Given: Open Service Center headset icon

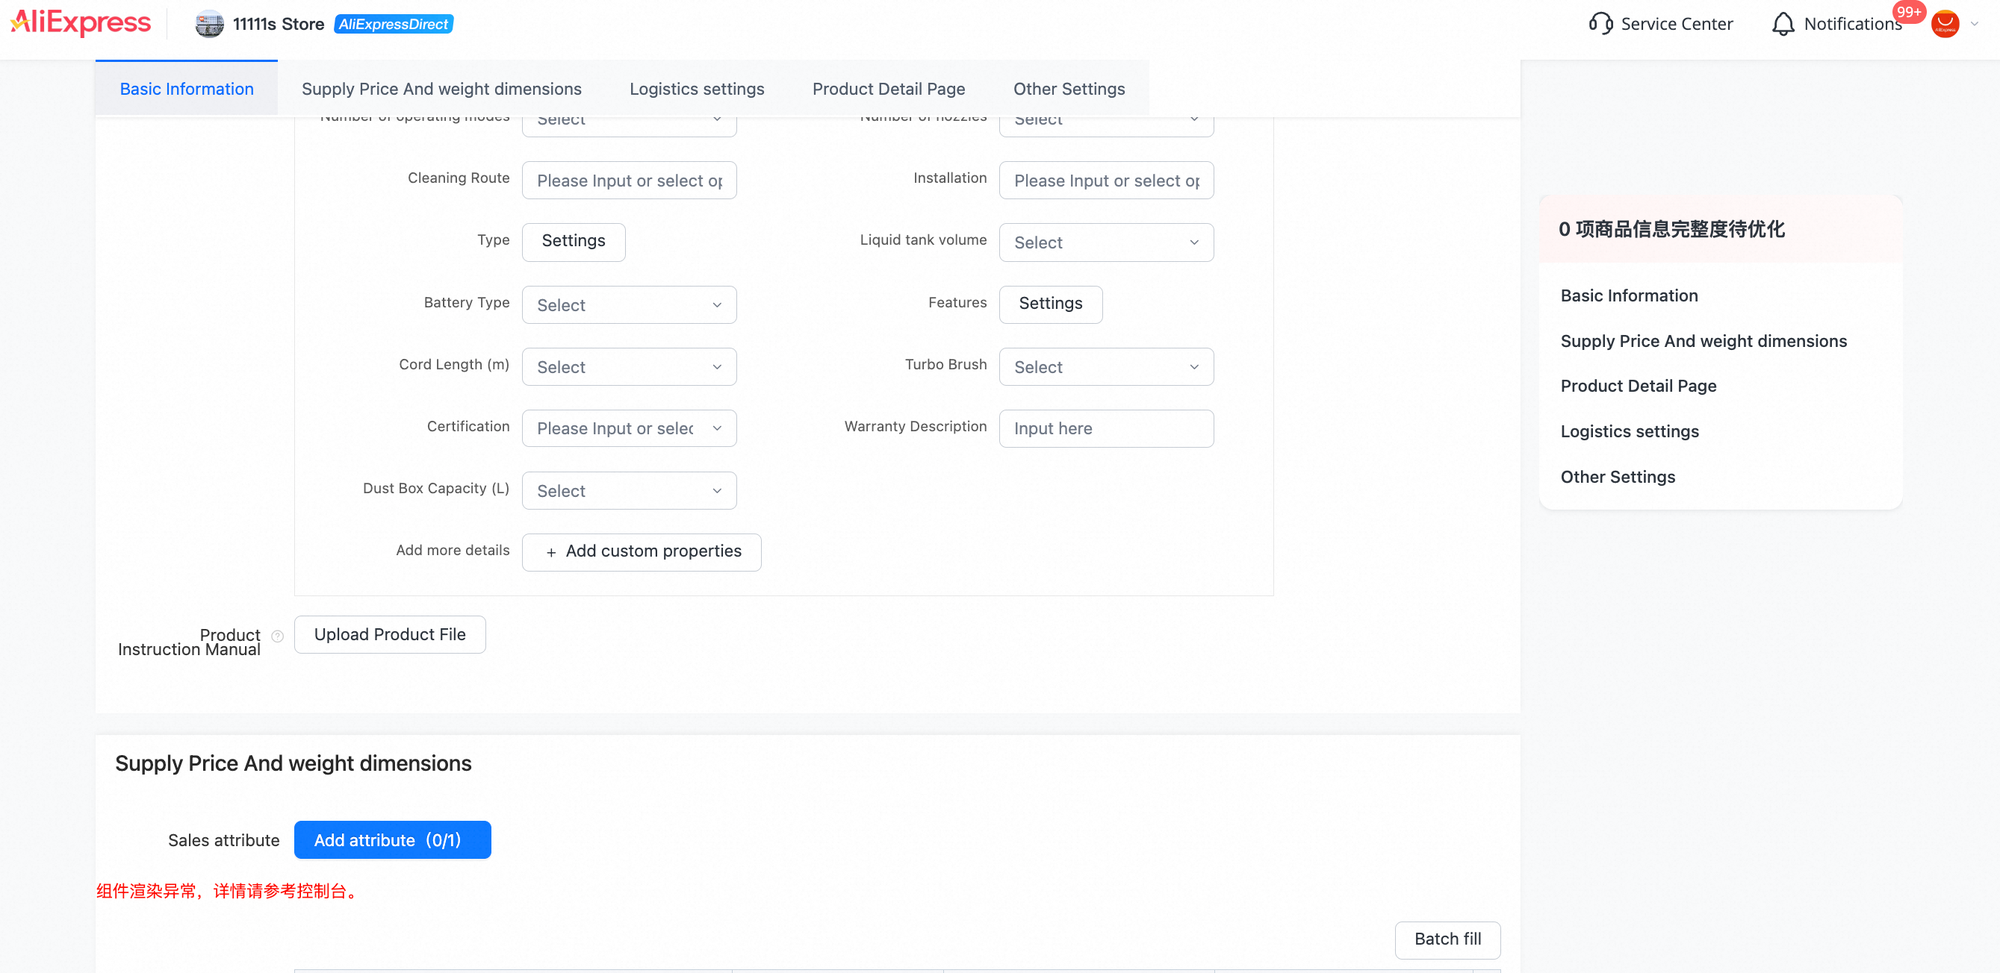Looking at the screenshot, I should point(1600,24).
